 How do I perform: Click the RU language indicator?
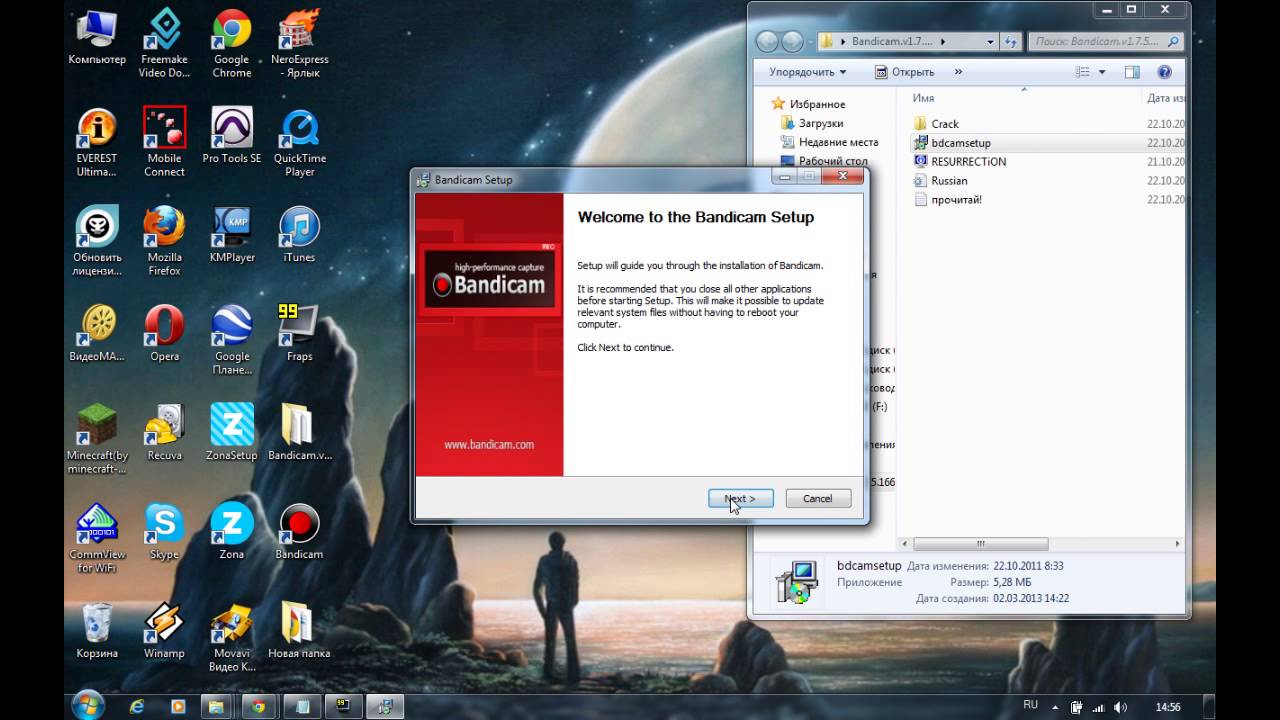pyautogui.click(x=1030, y=706)
